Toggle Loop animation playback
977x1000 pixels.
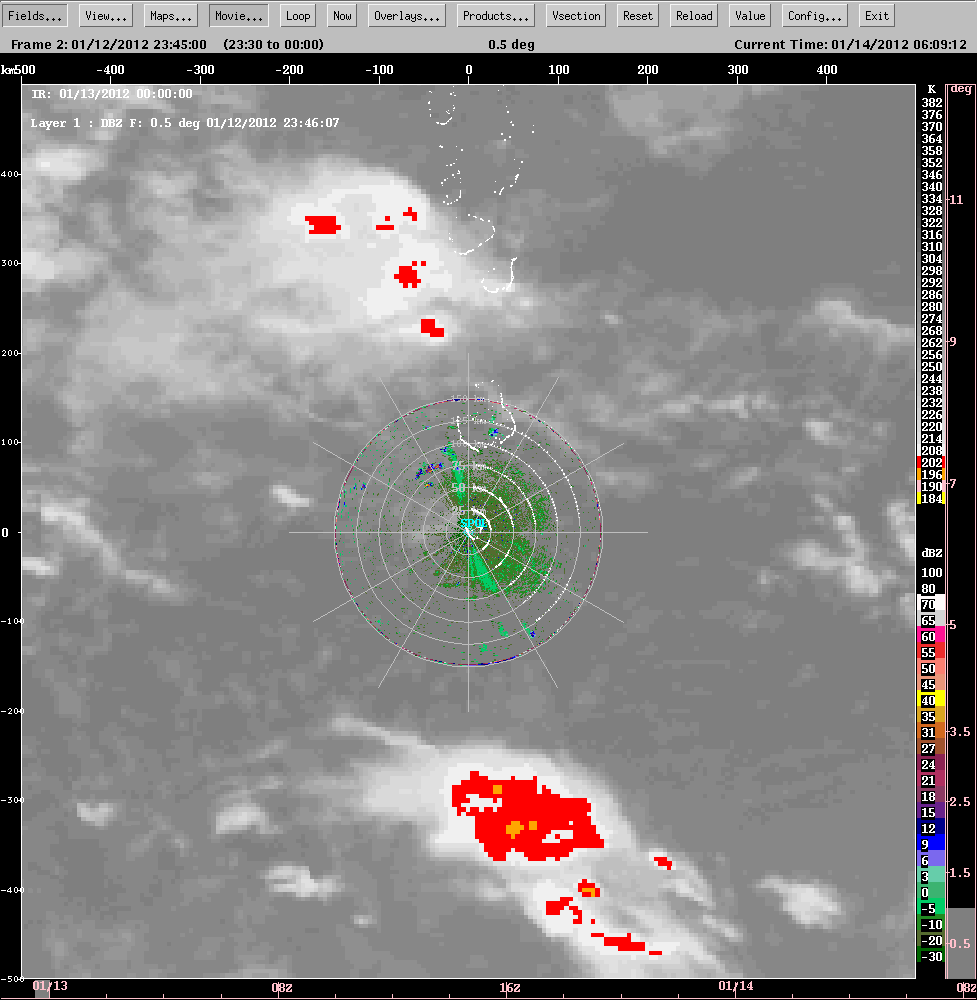(298, 16)
